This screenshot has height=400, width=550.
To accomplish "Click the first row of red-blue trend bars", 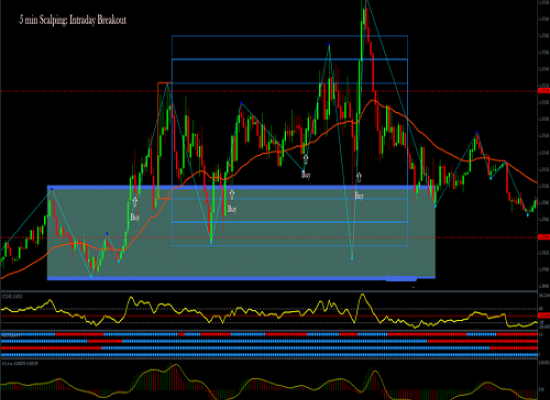I will pos(269,334).
